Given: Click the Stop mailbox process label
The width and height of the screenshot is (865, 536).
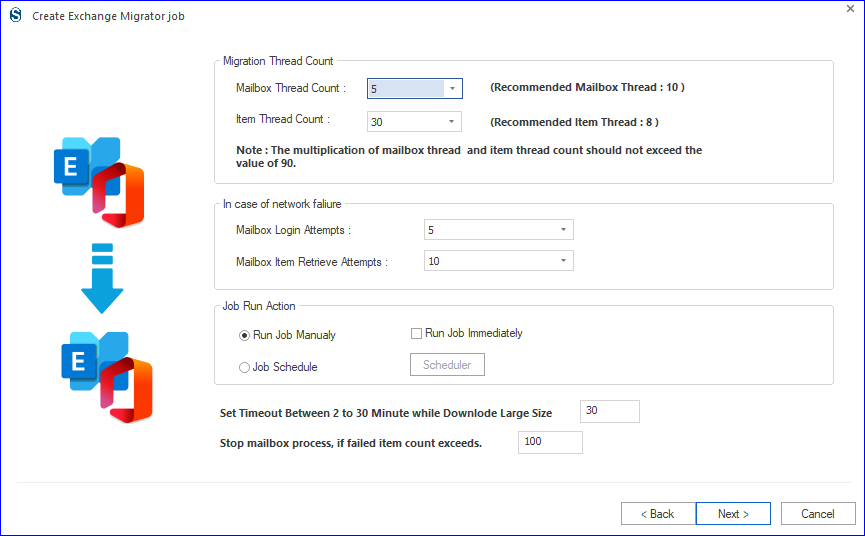Looking at the screenshot, I should coord(351,443).
